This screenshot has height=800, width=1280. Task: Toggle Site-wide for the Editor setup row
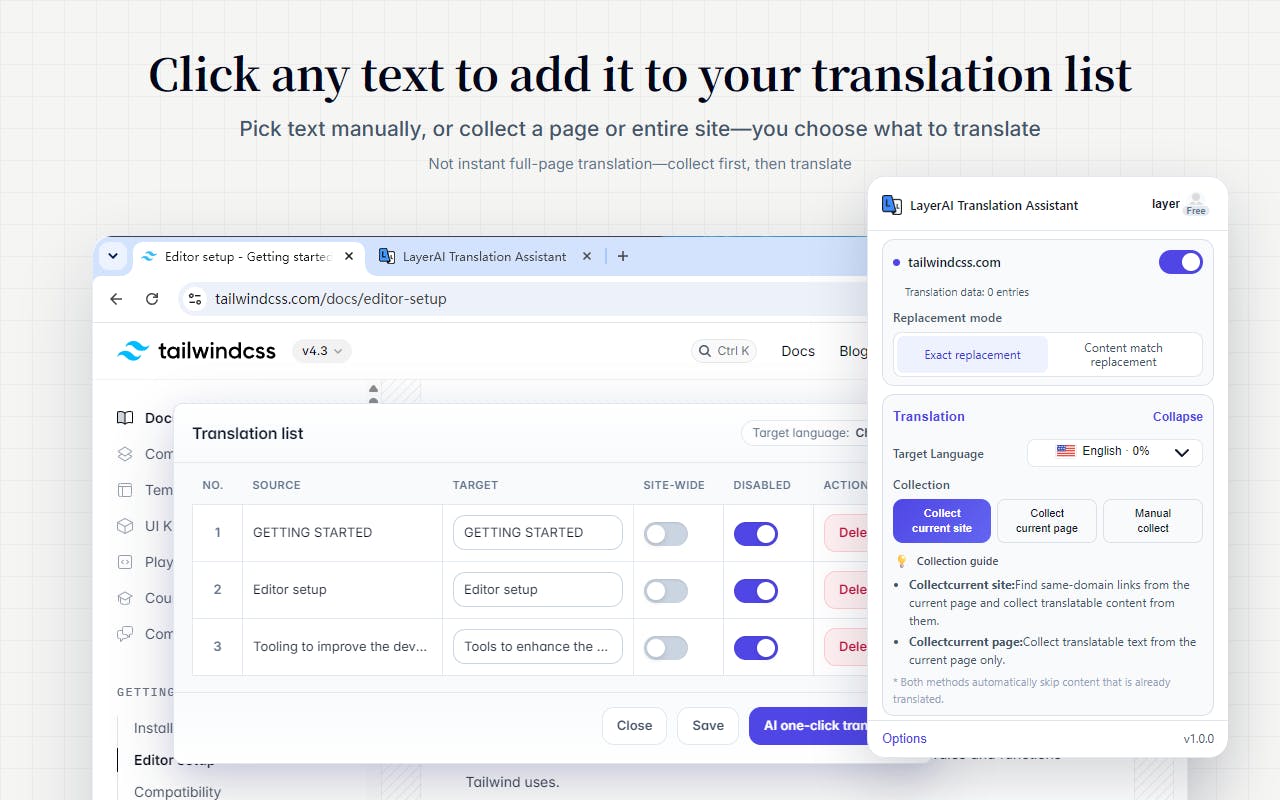tap(666, 590)
